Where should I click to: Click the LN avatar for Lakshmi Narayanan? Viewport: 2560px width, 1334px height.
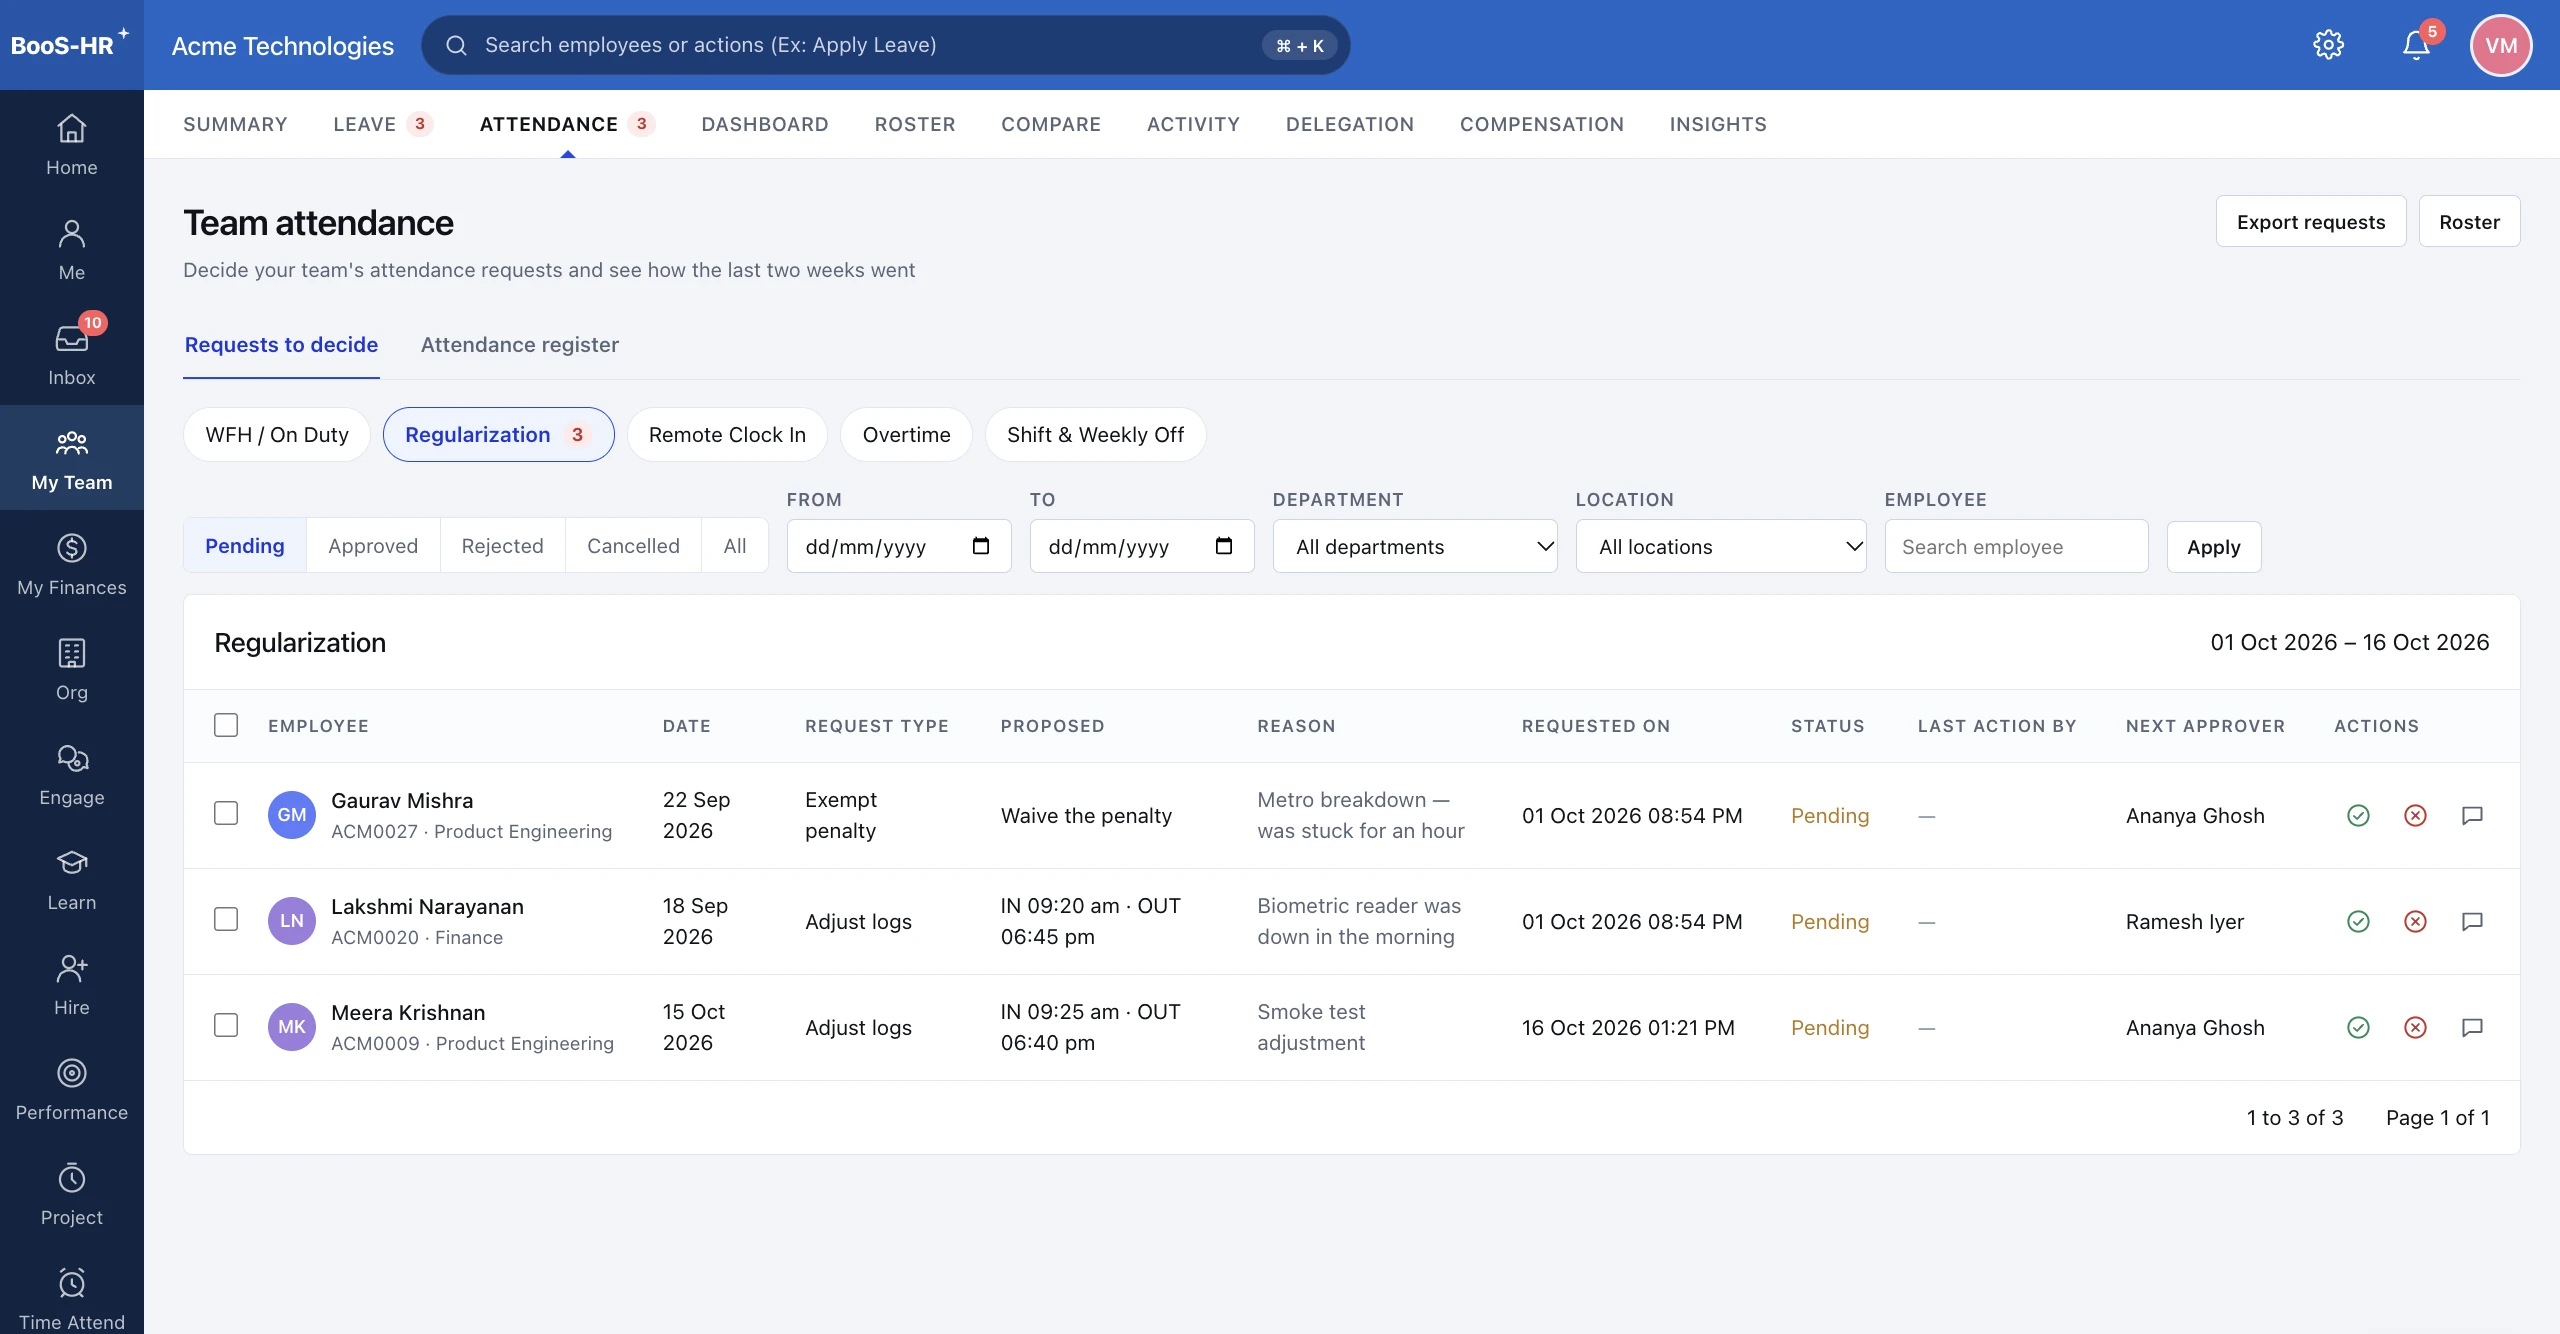click(x=291, y=920)
